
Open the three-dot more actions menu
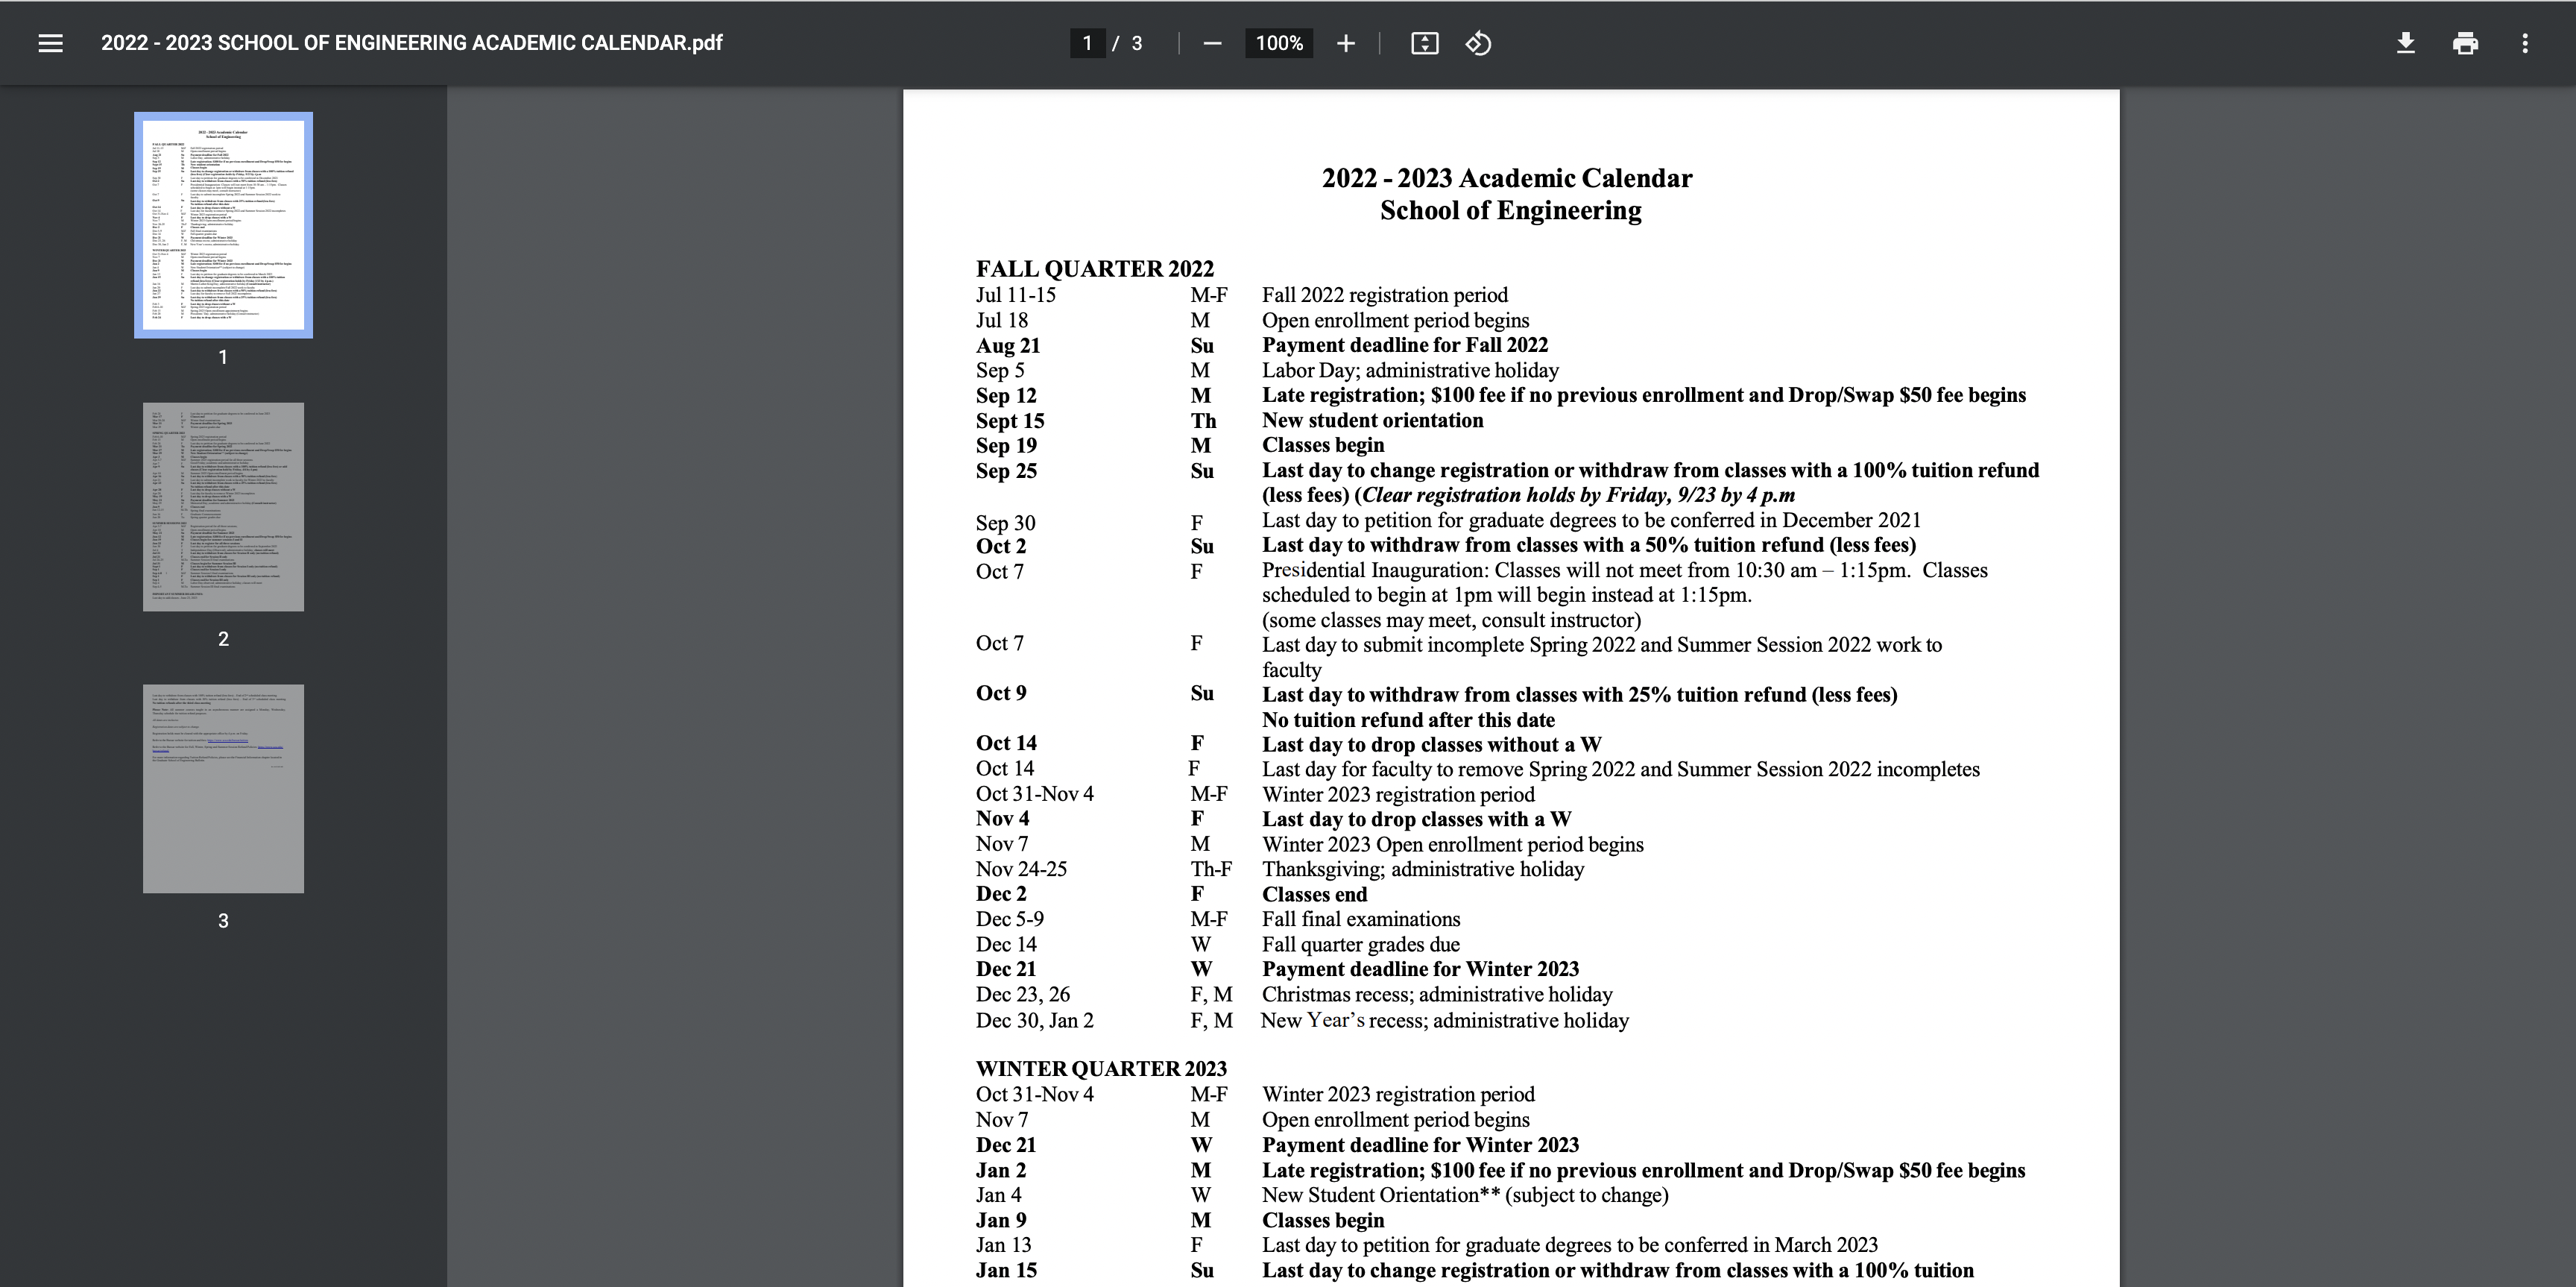pos(2525,43)
